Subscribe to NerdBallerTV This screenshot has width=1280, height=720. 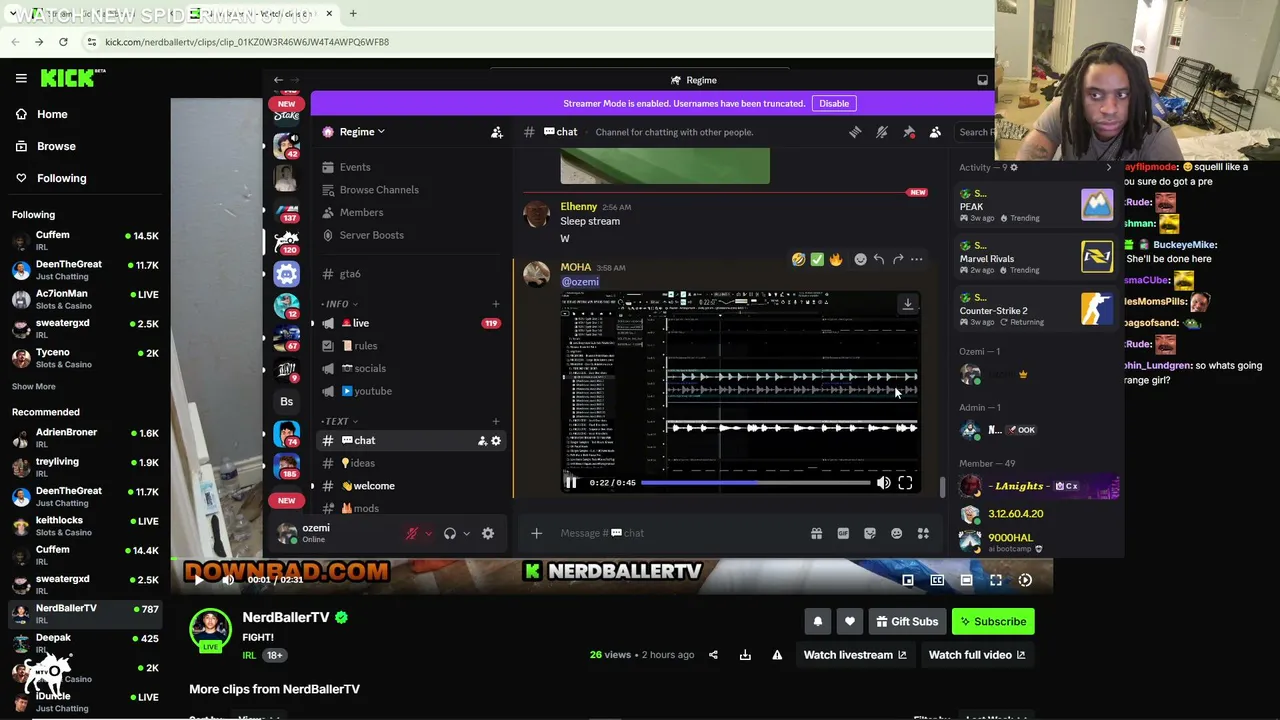tap(993, 622)
